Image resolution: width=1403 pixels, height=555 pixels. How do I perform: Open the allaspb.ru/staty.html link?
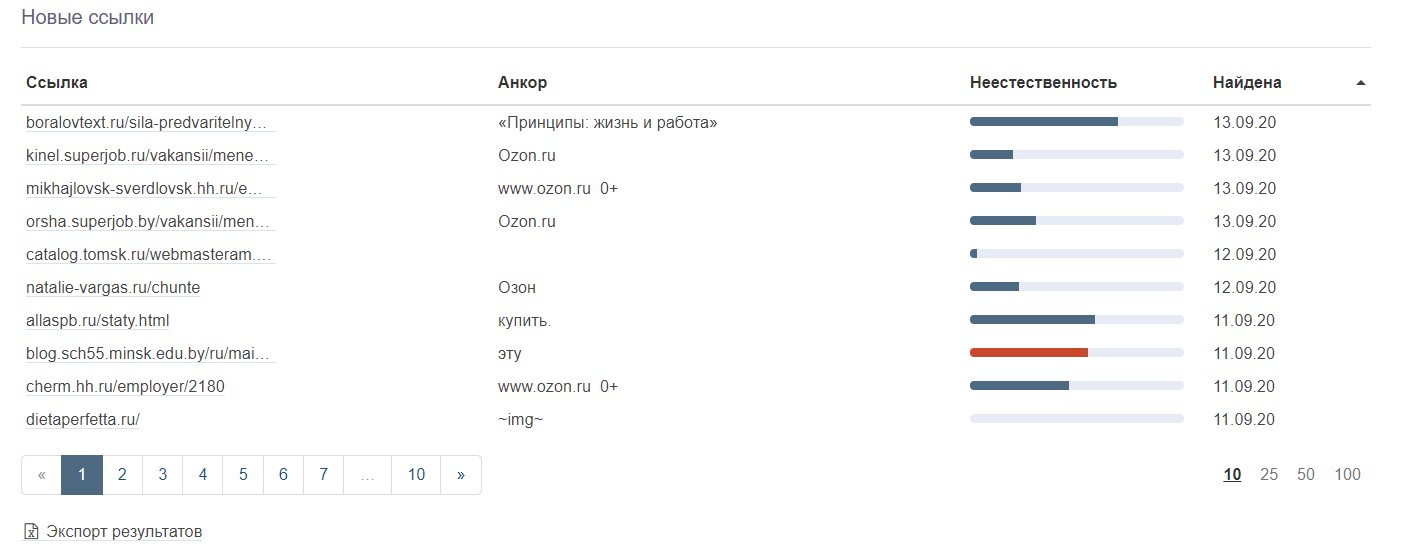(98, 321)
